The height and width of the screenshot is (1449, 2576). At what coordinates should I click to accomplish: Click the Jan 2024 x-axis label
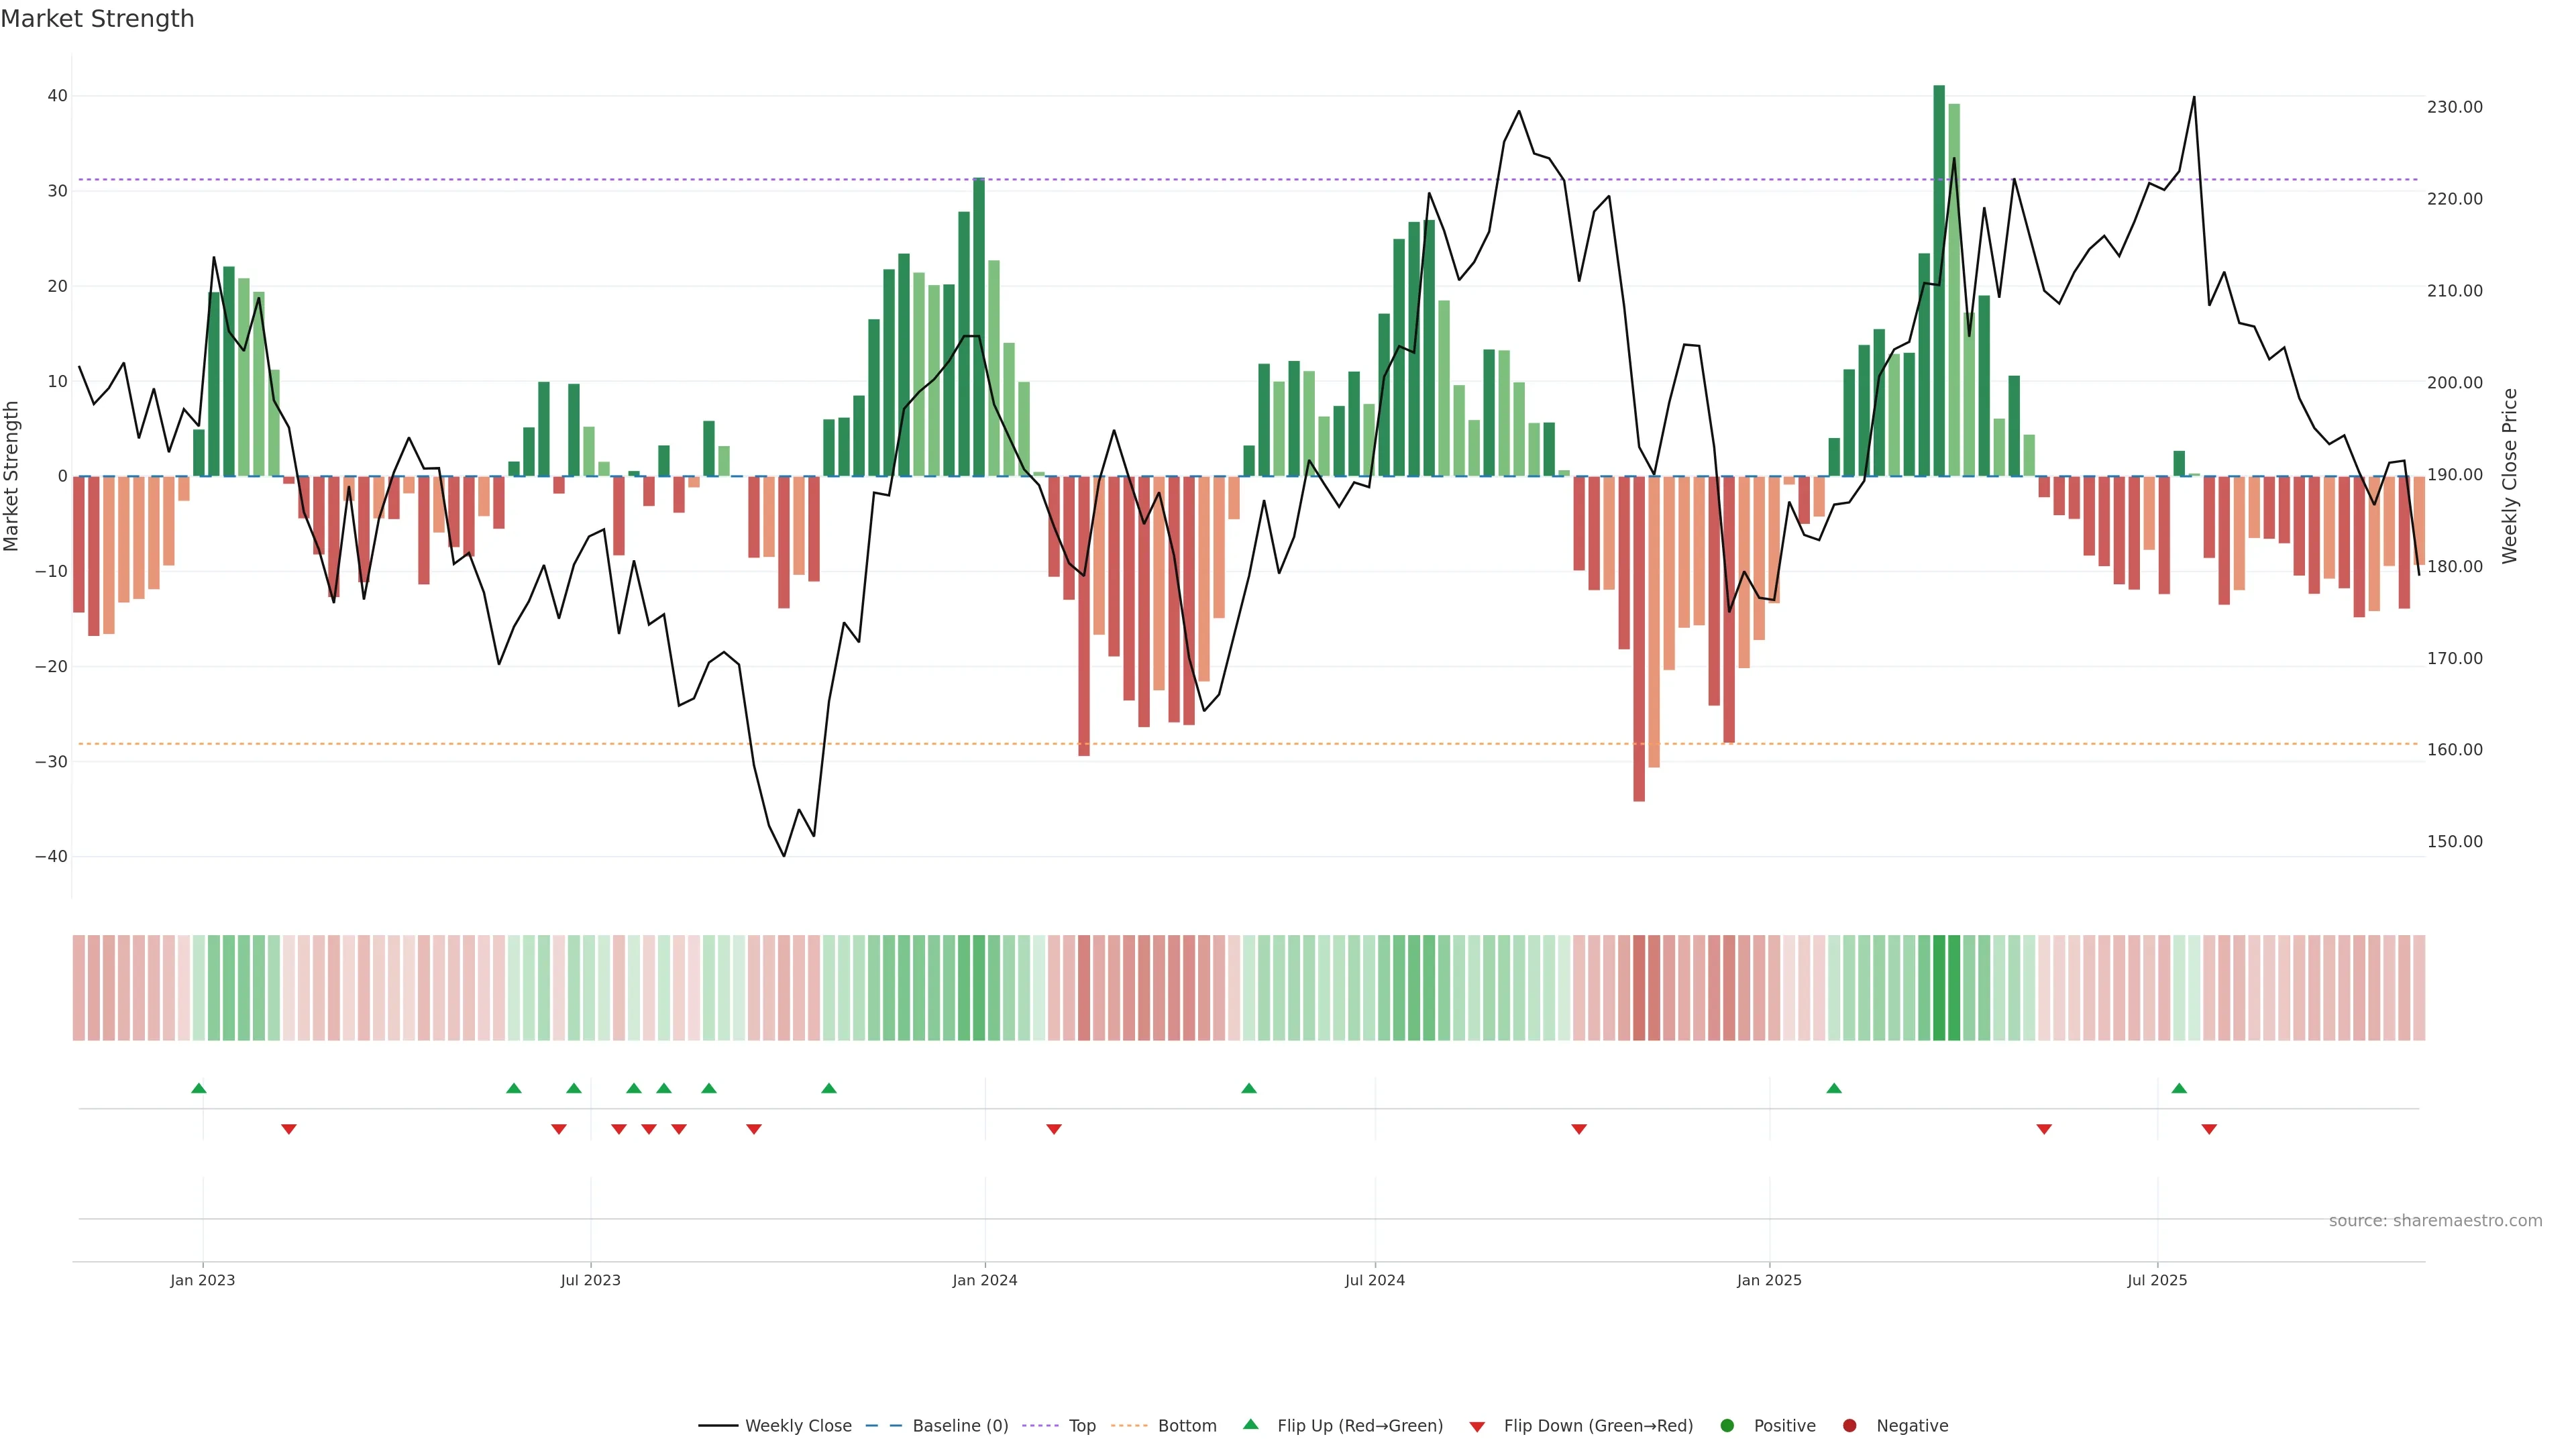click(985, 1280)
